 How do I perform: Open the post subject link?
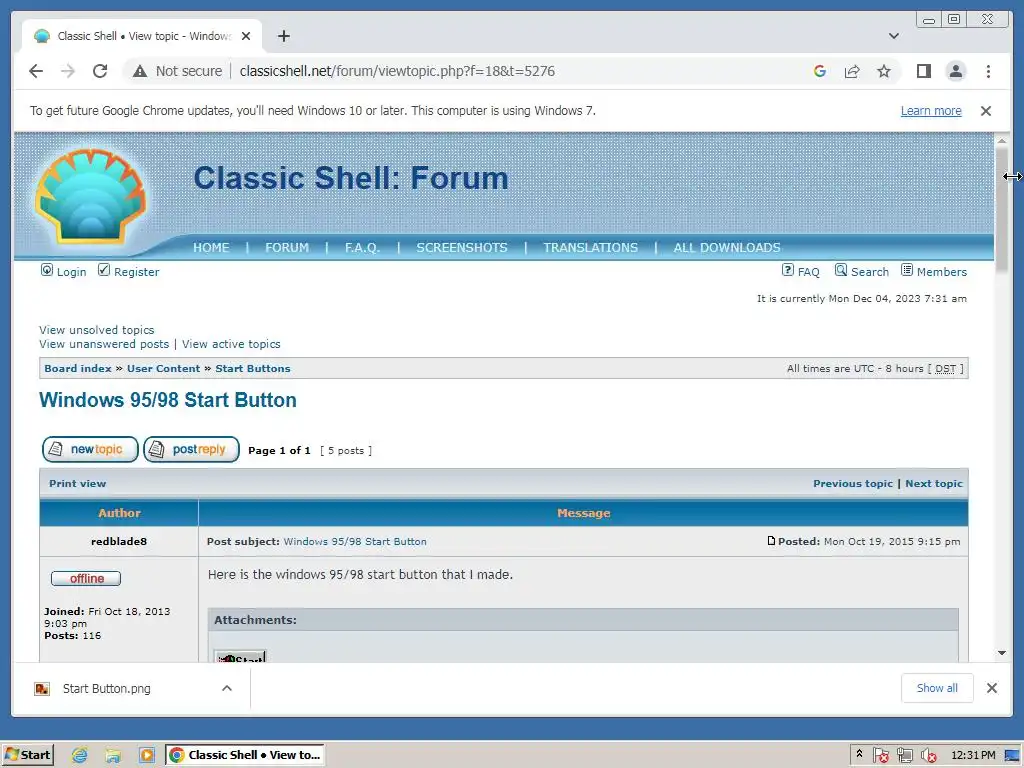355,541
